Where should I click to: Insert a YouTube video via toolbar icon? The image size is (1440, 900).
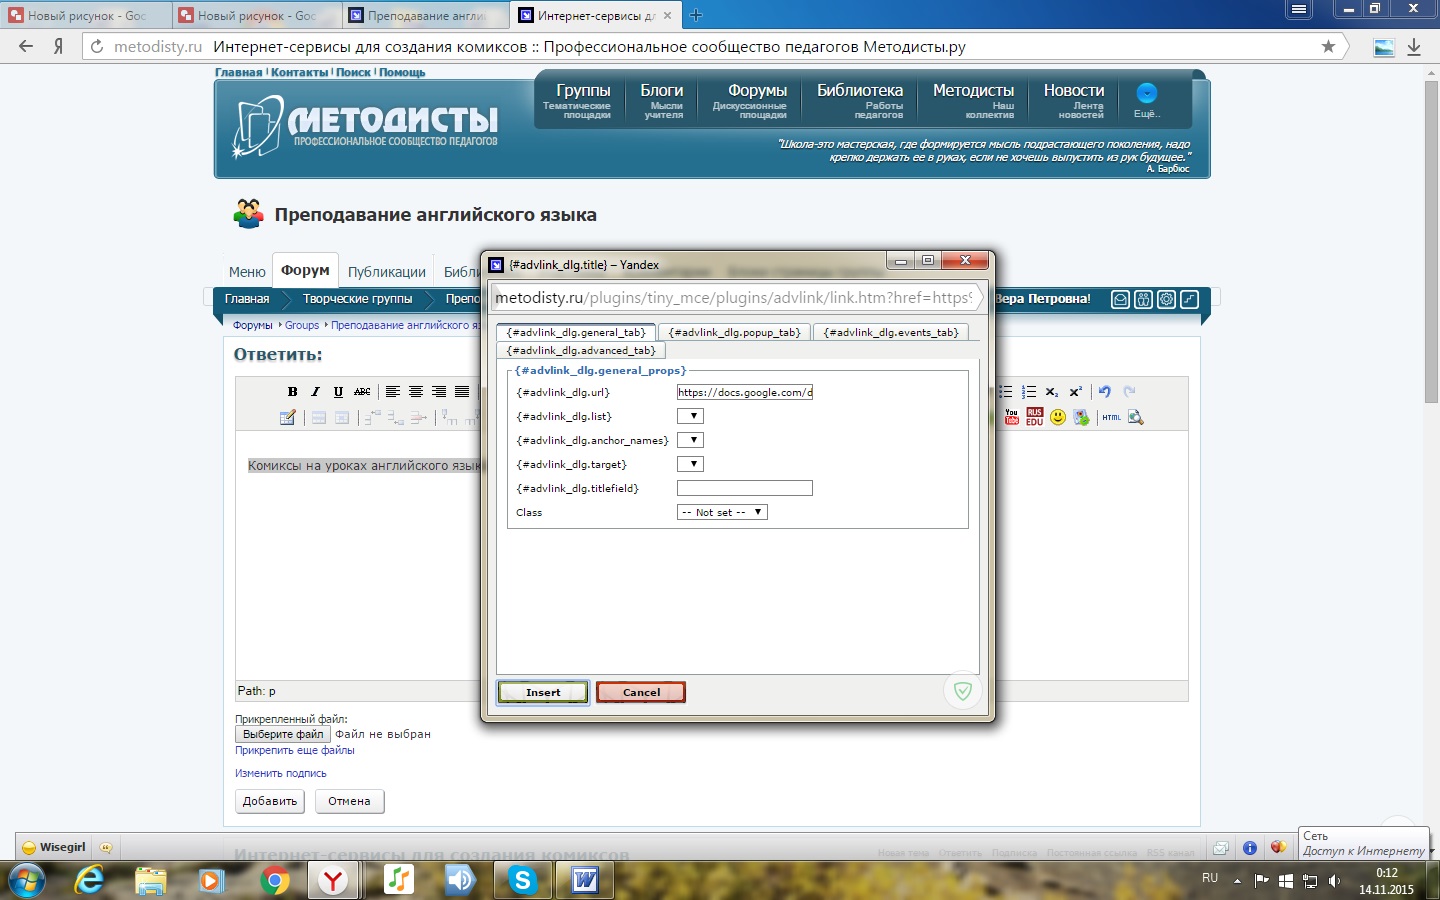tap(1011, 417)
